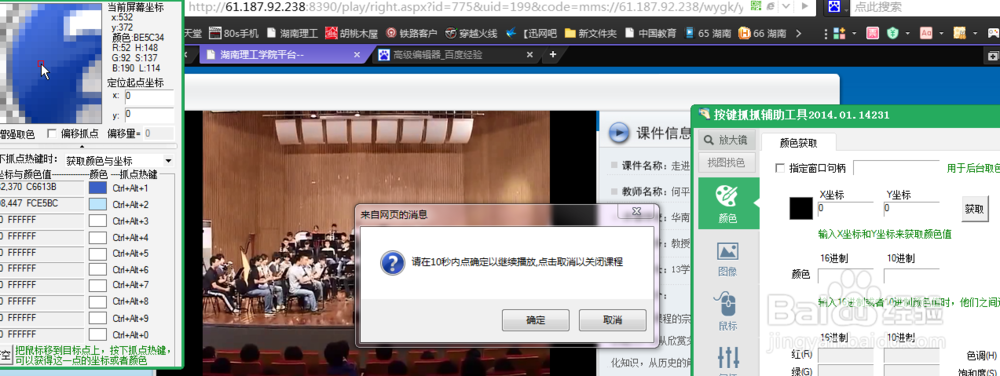Close the 高级编辑器_百度经验 tab
The width and height of the screenshot is (1000, 376).
529,55
